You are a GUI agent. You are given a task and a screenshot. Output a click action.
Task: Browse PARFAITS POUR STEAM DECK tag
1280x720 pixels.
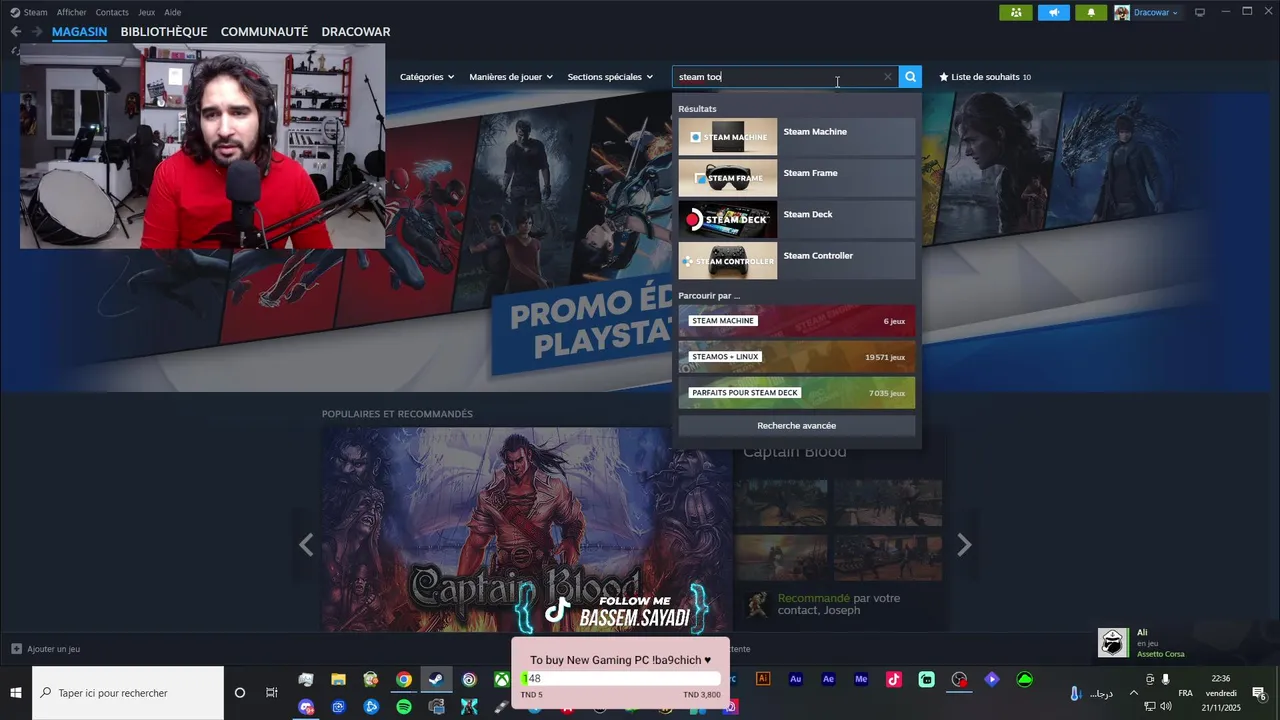click(x=796, y=393)
